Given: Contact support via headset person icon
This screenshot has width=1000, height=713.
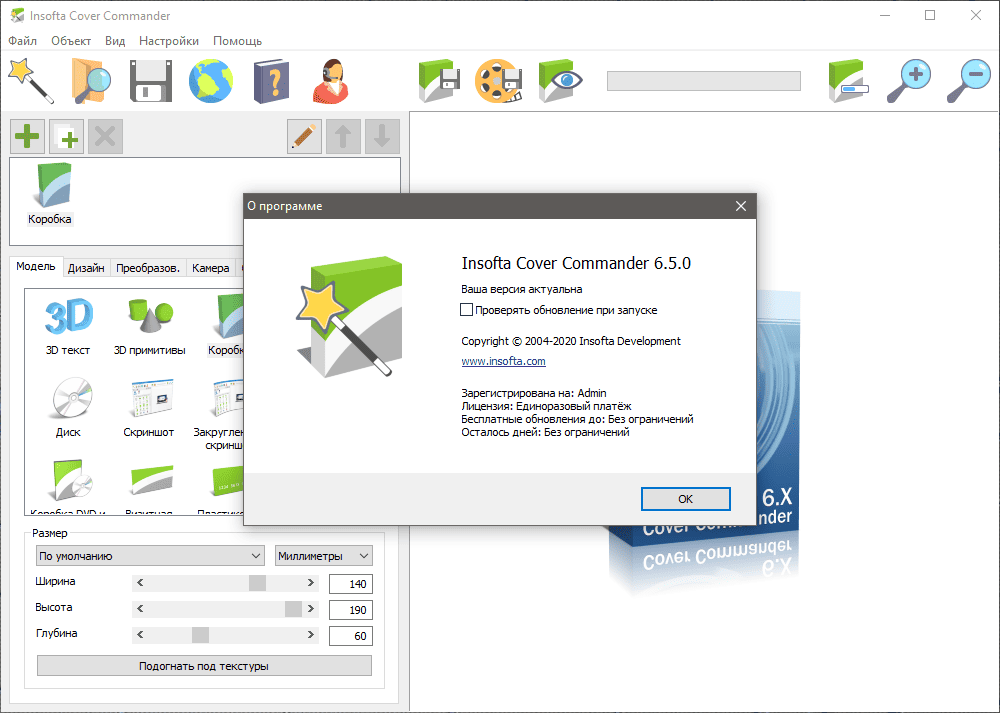Looking at the screenshot, I should tap(331, 81).
